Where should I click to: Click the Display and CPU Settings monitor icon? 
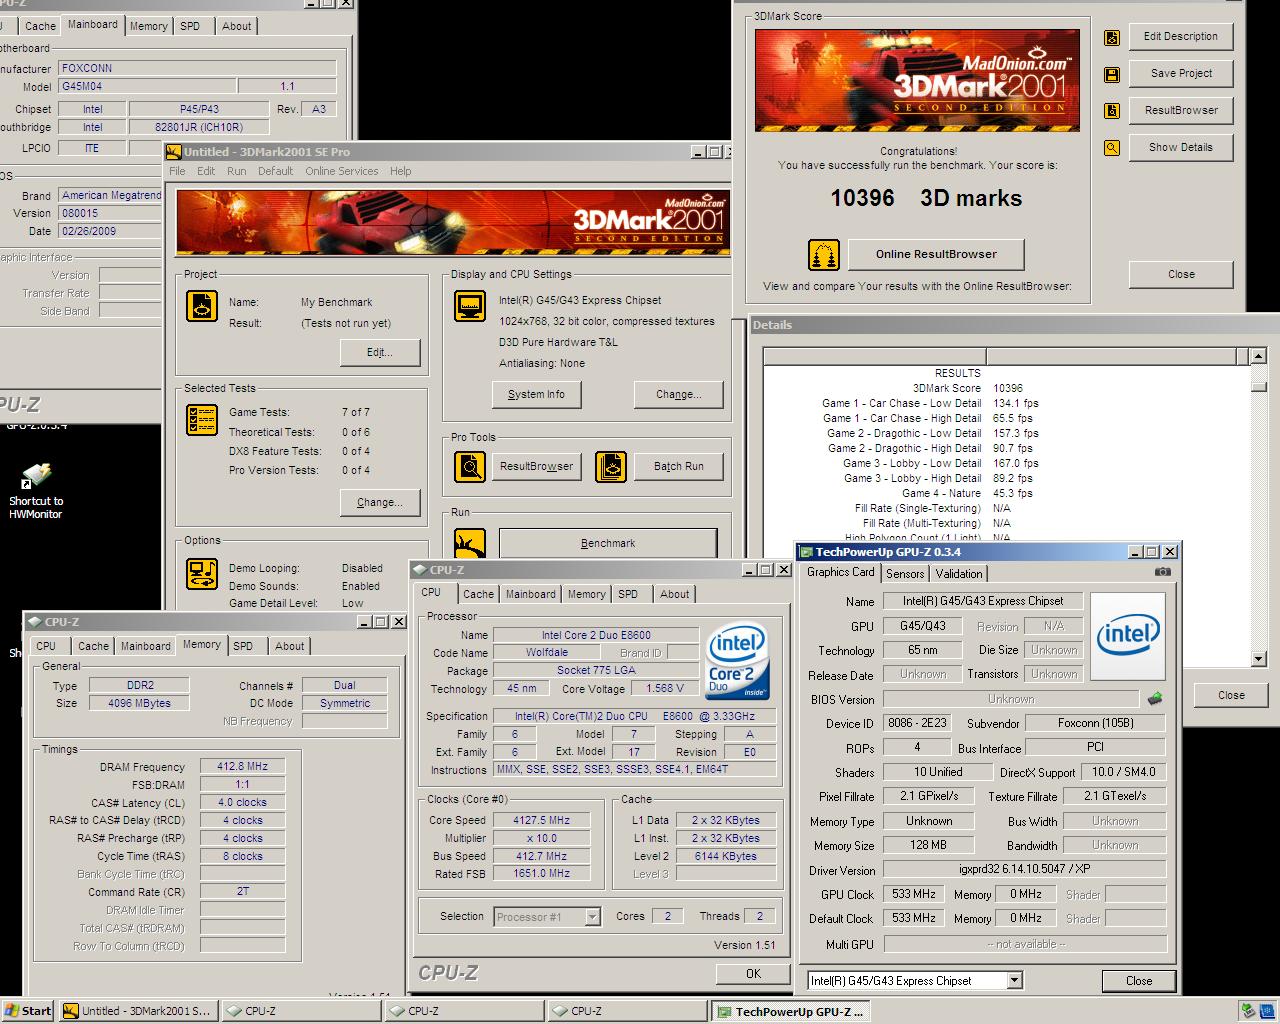470,306
